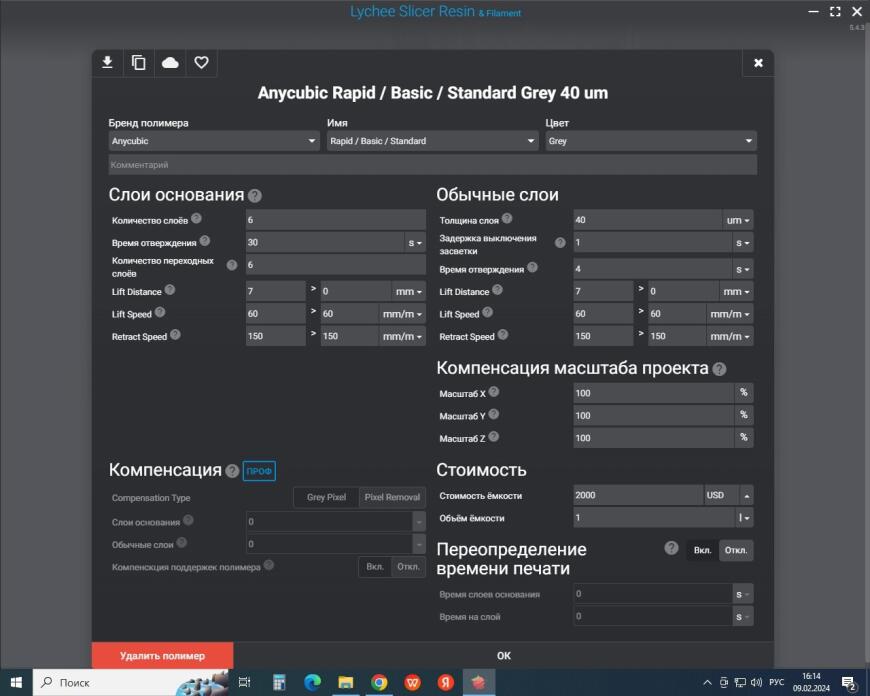Show help for Задержка выключения засветки

click(560, 243)
